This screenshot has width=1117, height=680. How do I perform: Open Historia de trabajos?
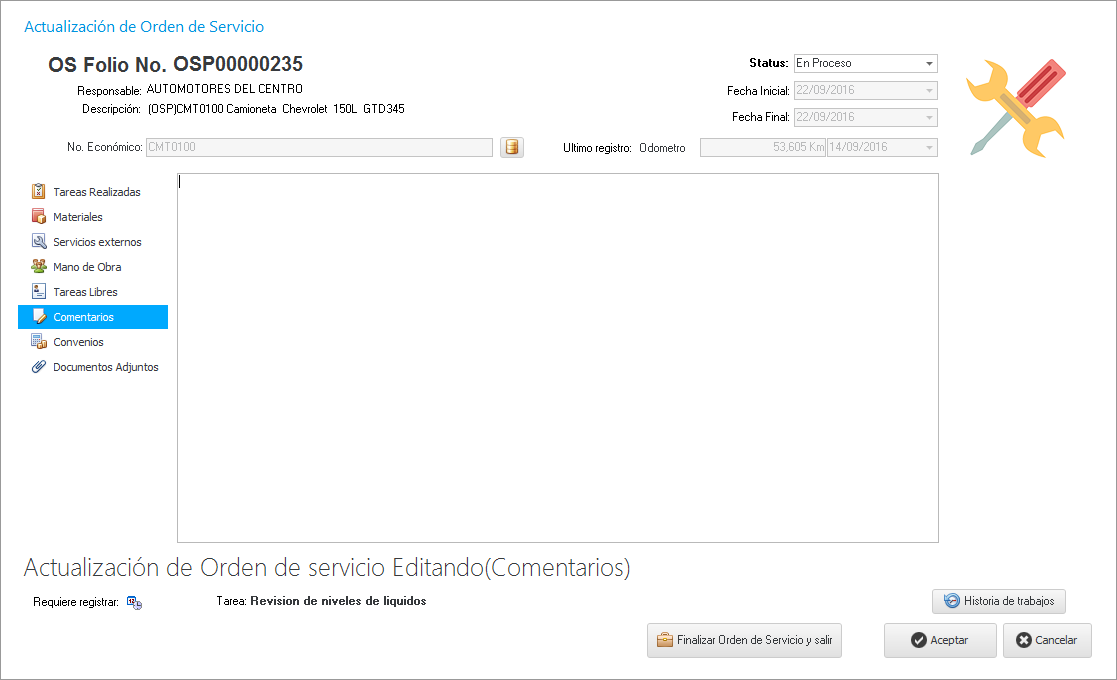pos(998,601)
